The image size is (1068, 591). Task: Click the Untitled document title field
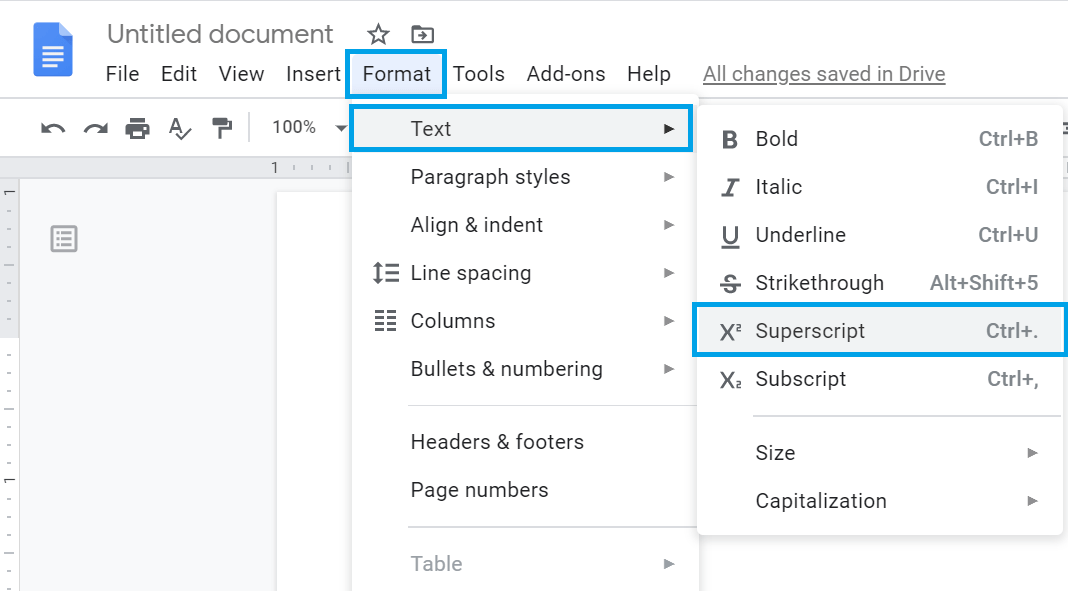point(220,33)
